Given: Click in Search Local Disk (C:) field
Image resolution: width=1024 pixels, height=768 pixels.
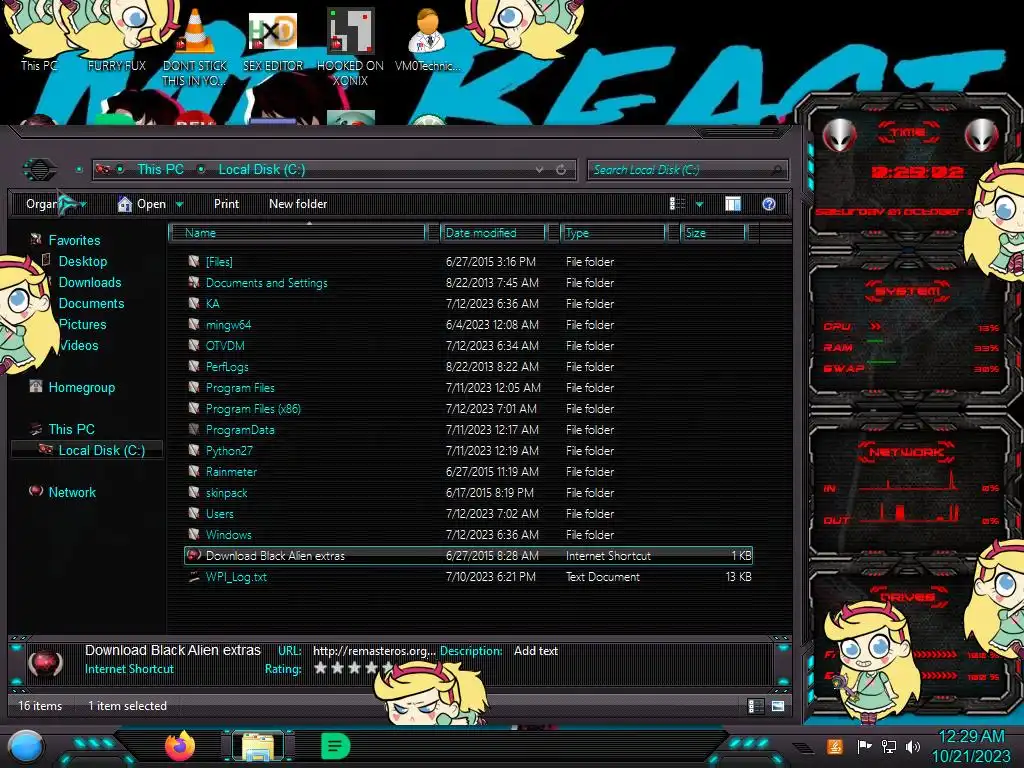Looking at the screenshot, I should (x=687, y=170).
